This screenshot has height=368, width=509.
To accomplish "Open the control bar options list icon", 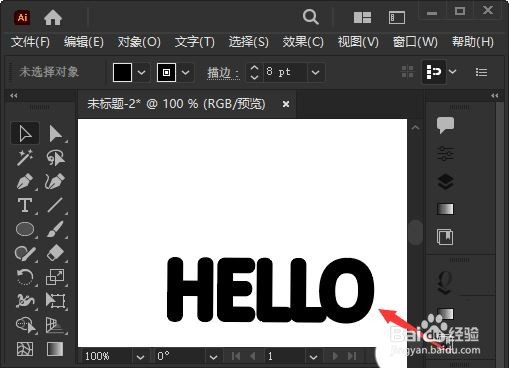I will click(481, 72).
